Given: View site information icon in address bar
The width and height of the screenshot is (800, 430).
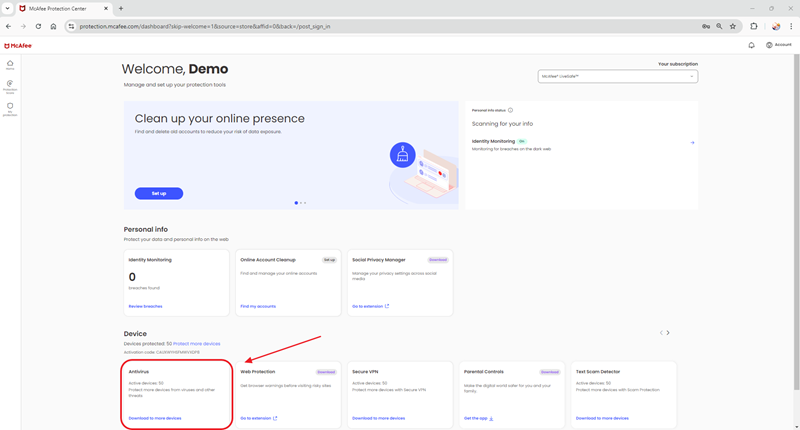Looking at the screenshot, I should click(x=71, y=26).
